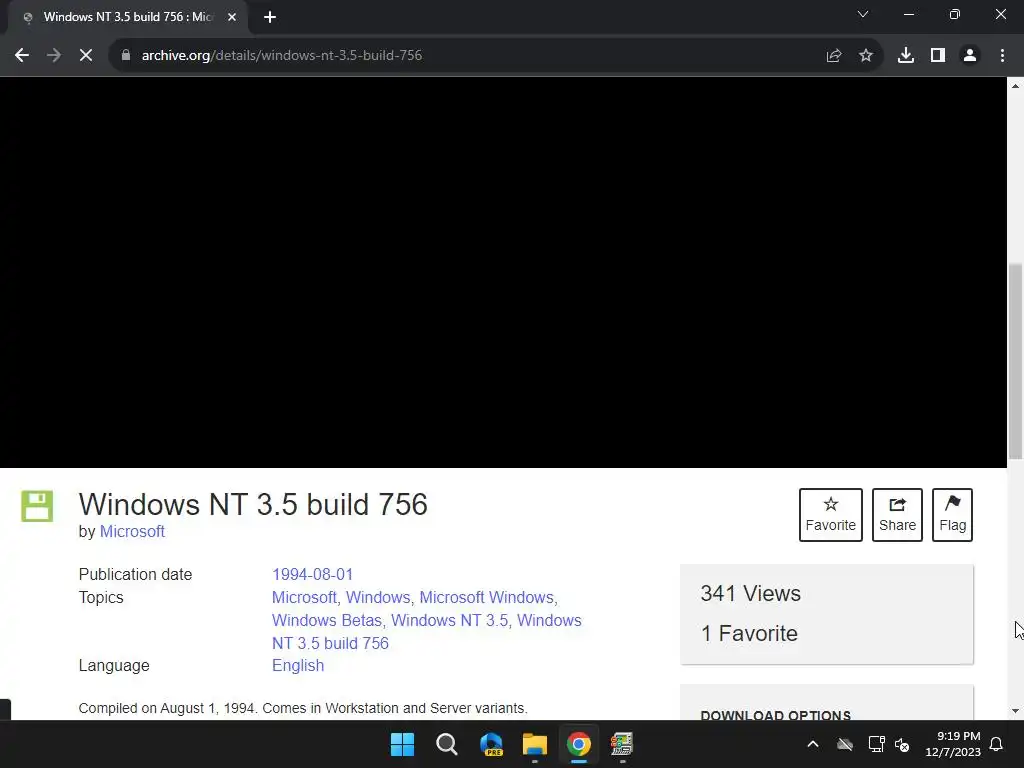Open the Windows Betas topic link
This screenshot has height=768, width=1024.
pyautogui.click(x=327, y=620)
